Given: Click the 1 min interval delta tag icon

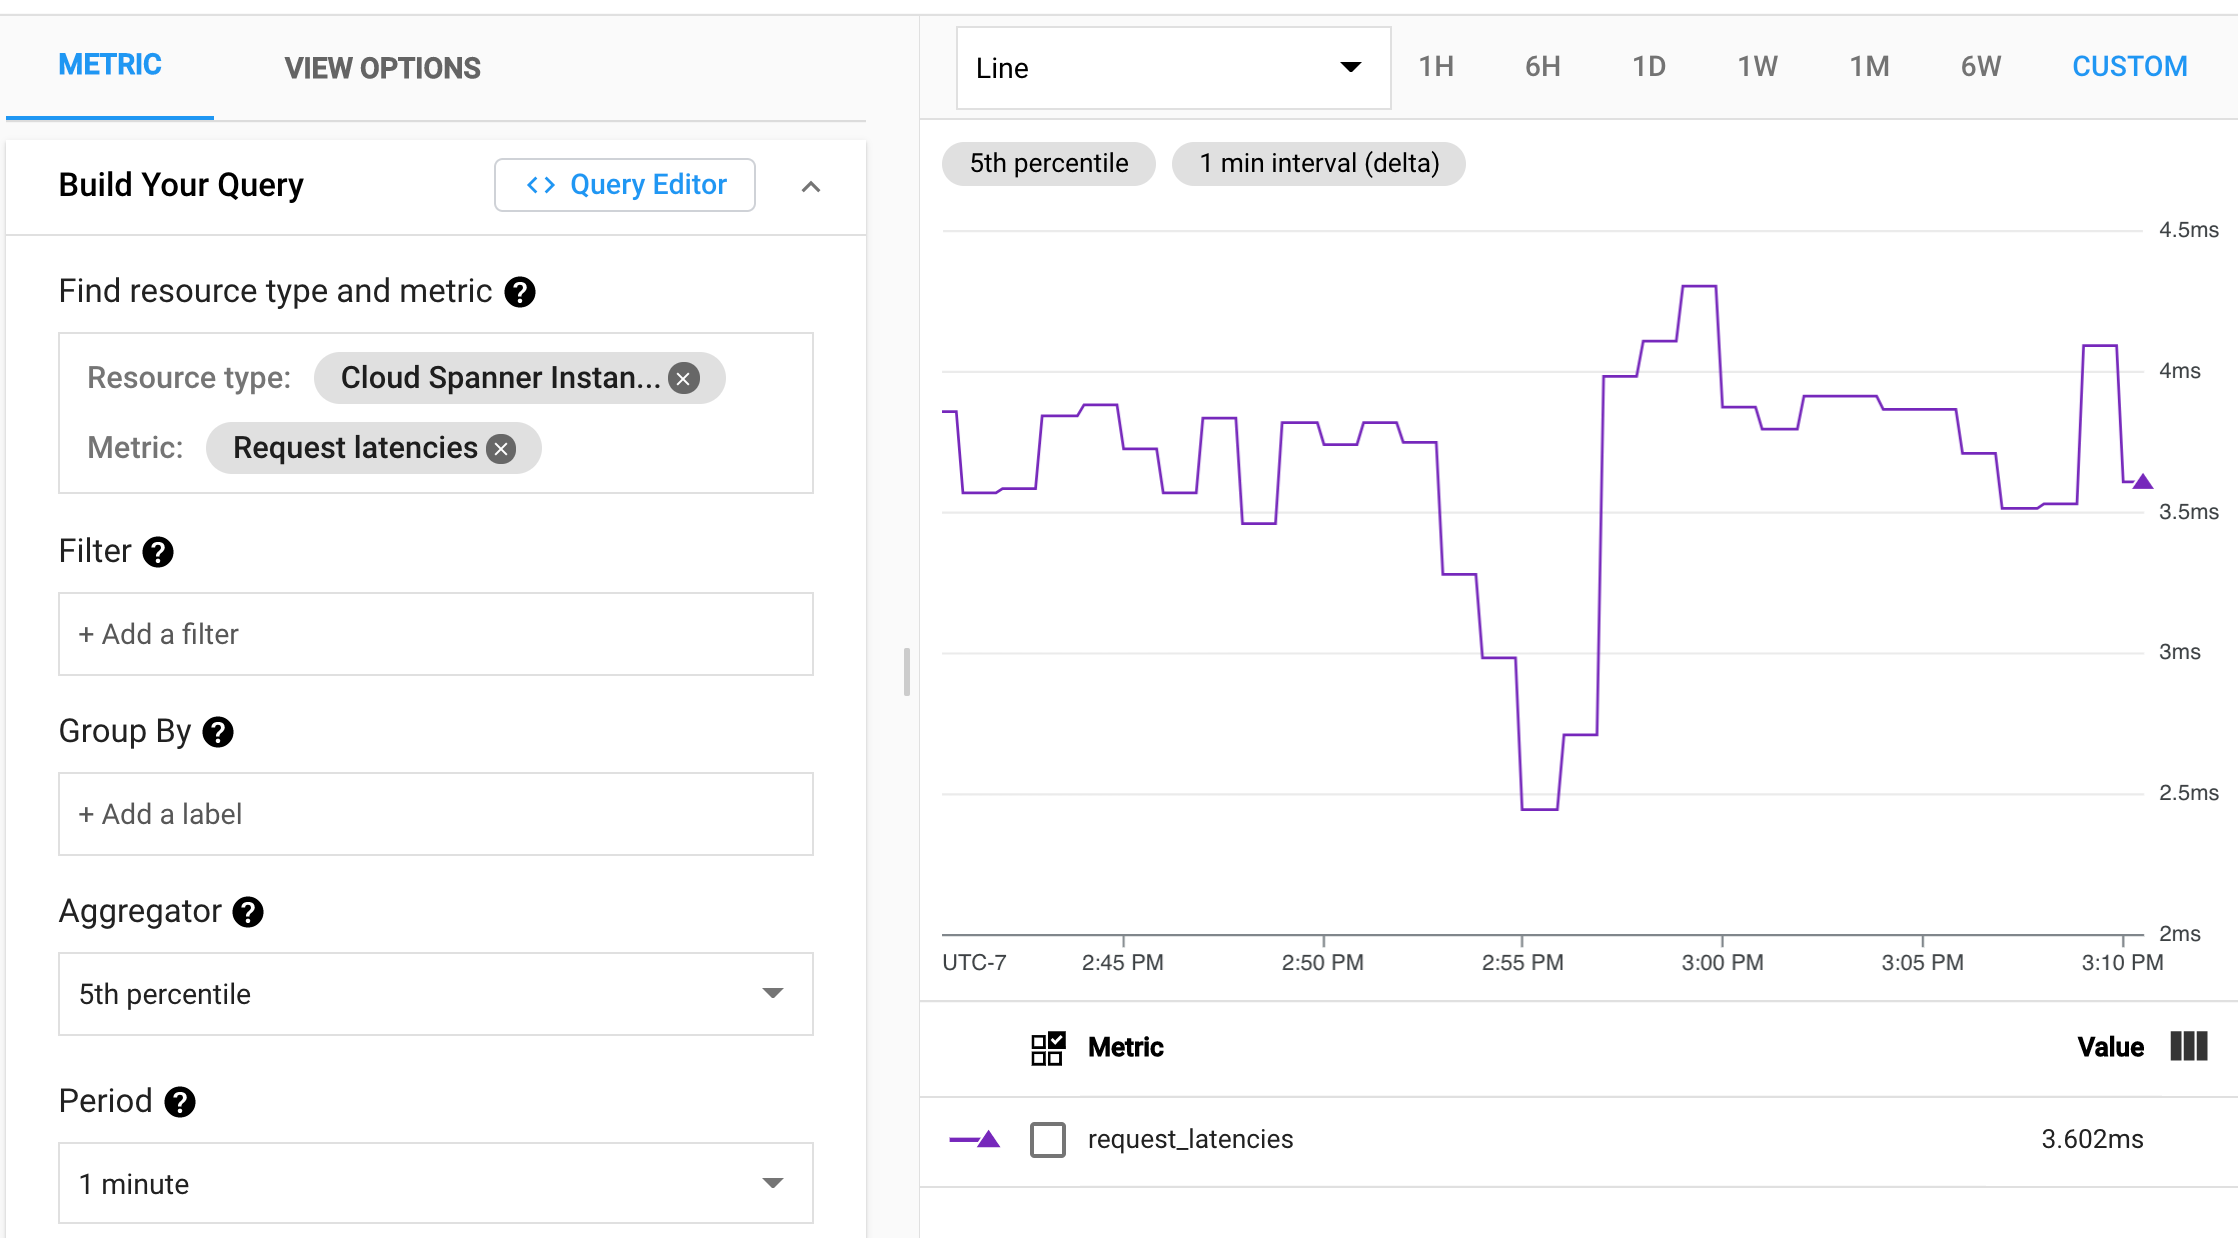Looking at the screenshot, I should 1319,163.
